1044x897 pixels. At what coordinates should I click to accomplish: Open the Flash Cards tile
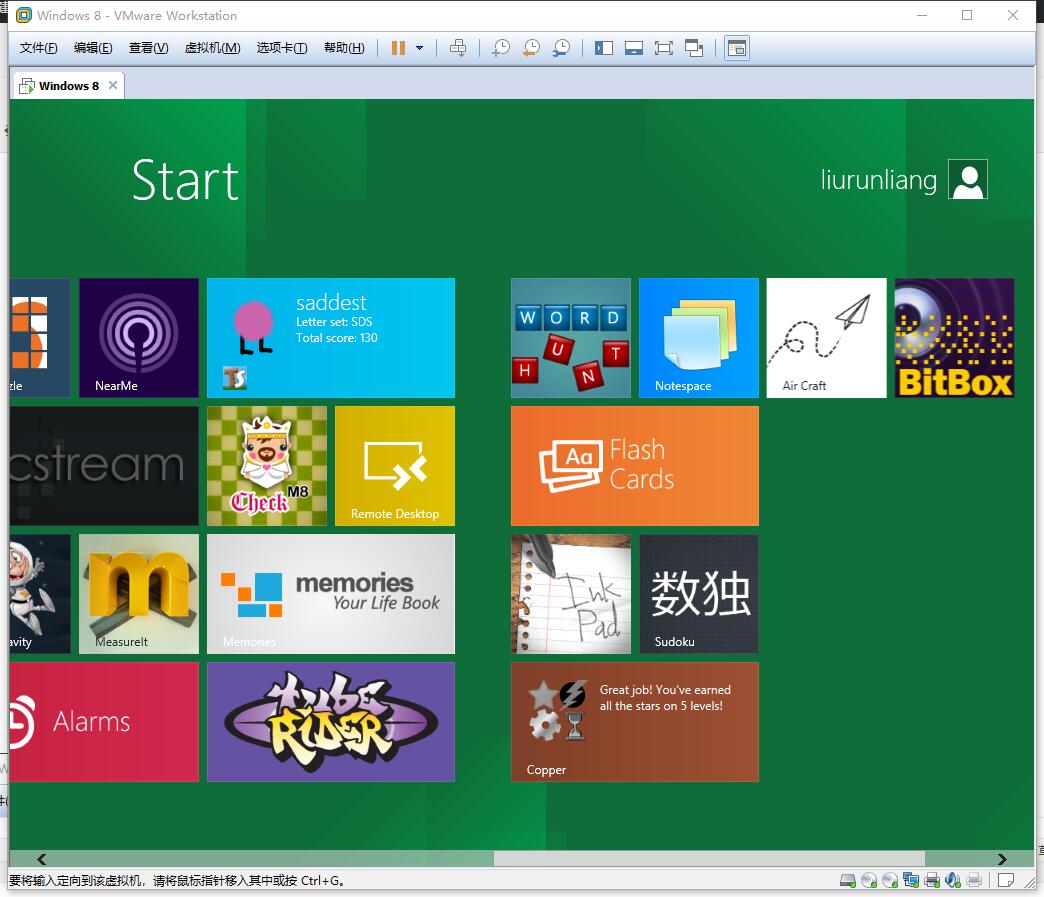635,465
